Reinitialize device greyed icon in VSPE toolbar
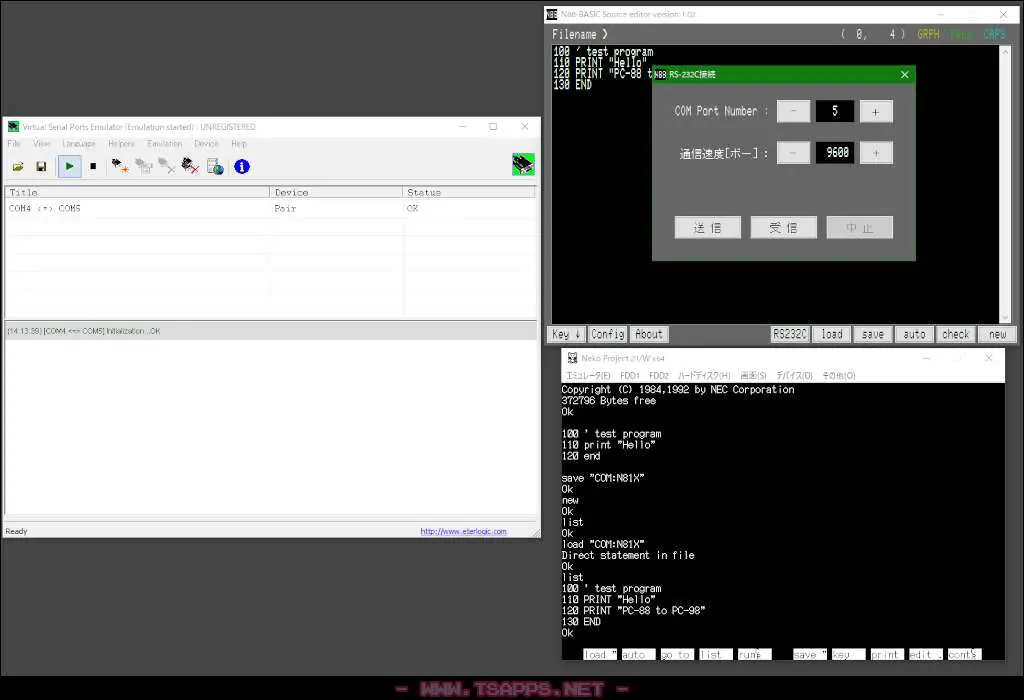Viewport: 1024px width, 700px height. point(144,167)
